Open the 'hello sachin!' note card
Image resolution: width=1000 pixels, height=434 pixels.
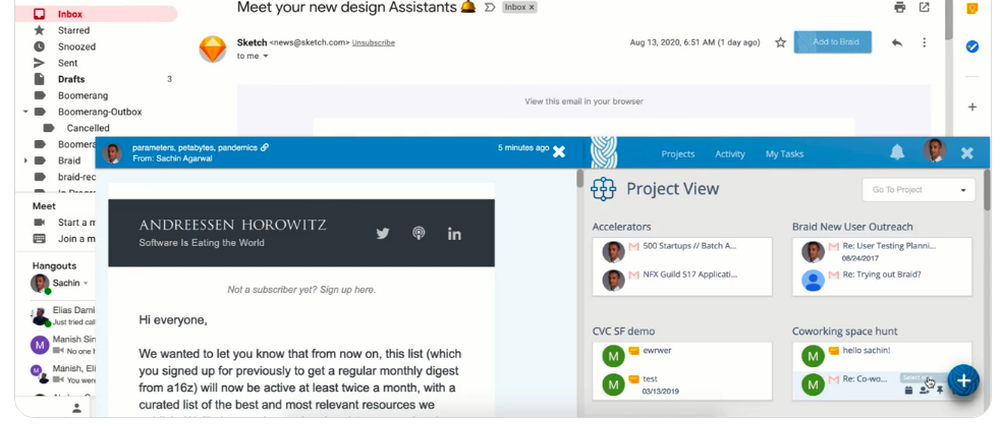(882, 355)
